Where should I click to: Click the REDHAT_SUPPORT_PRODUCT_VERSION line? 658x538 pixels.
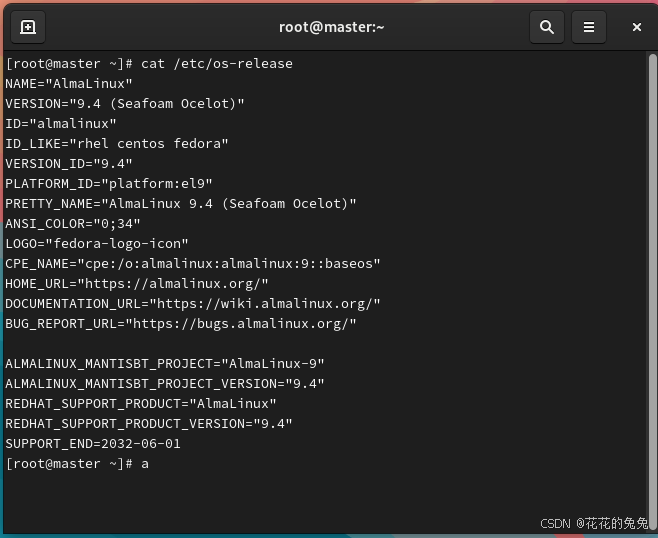point(149,424)
